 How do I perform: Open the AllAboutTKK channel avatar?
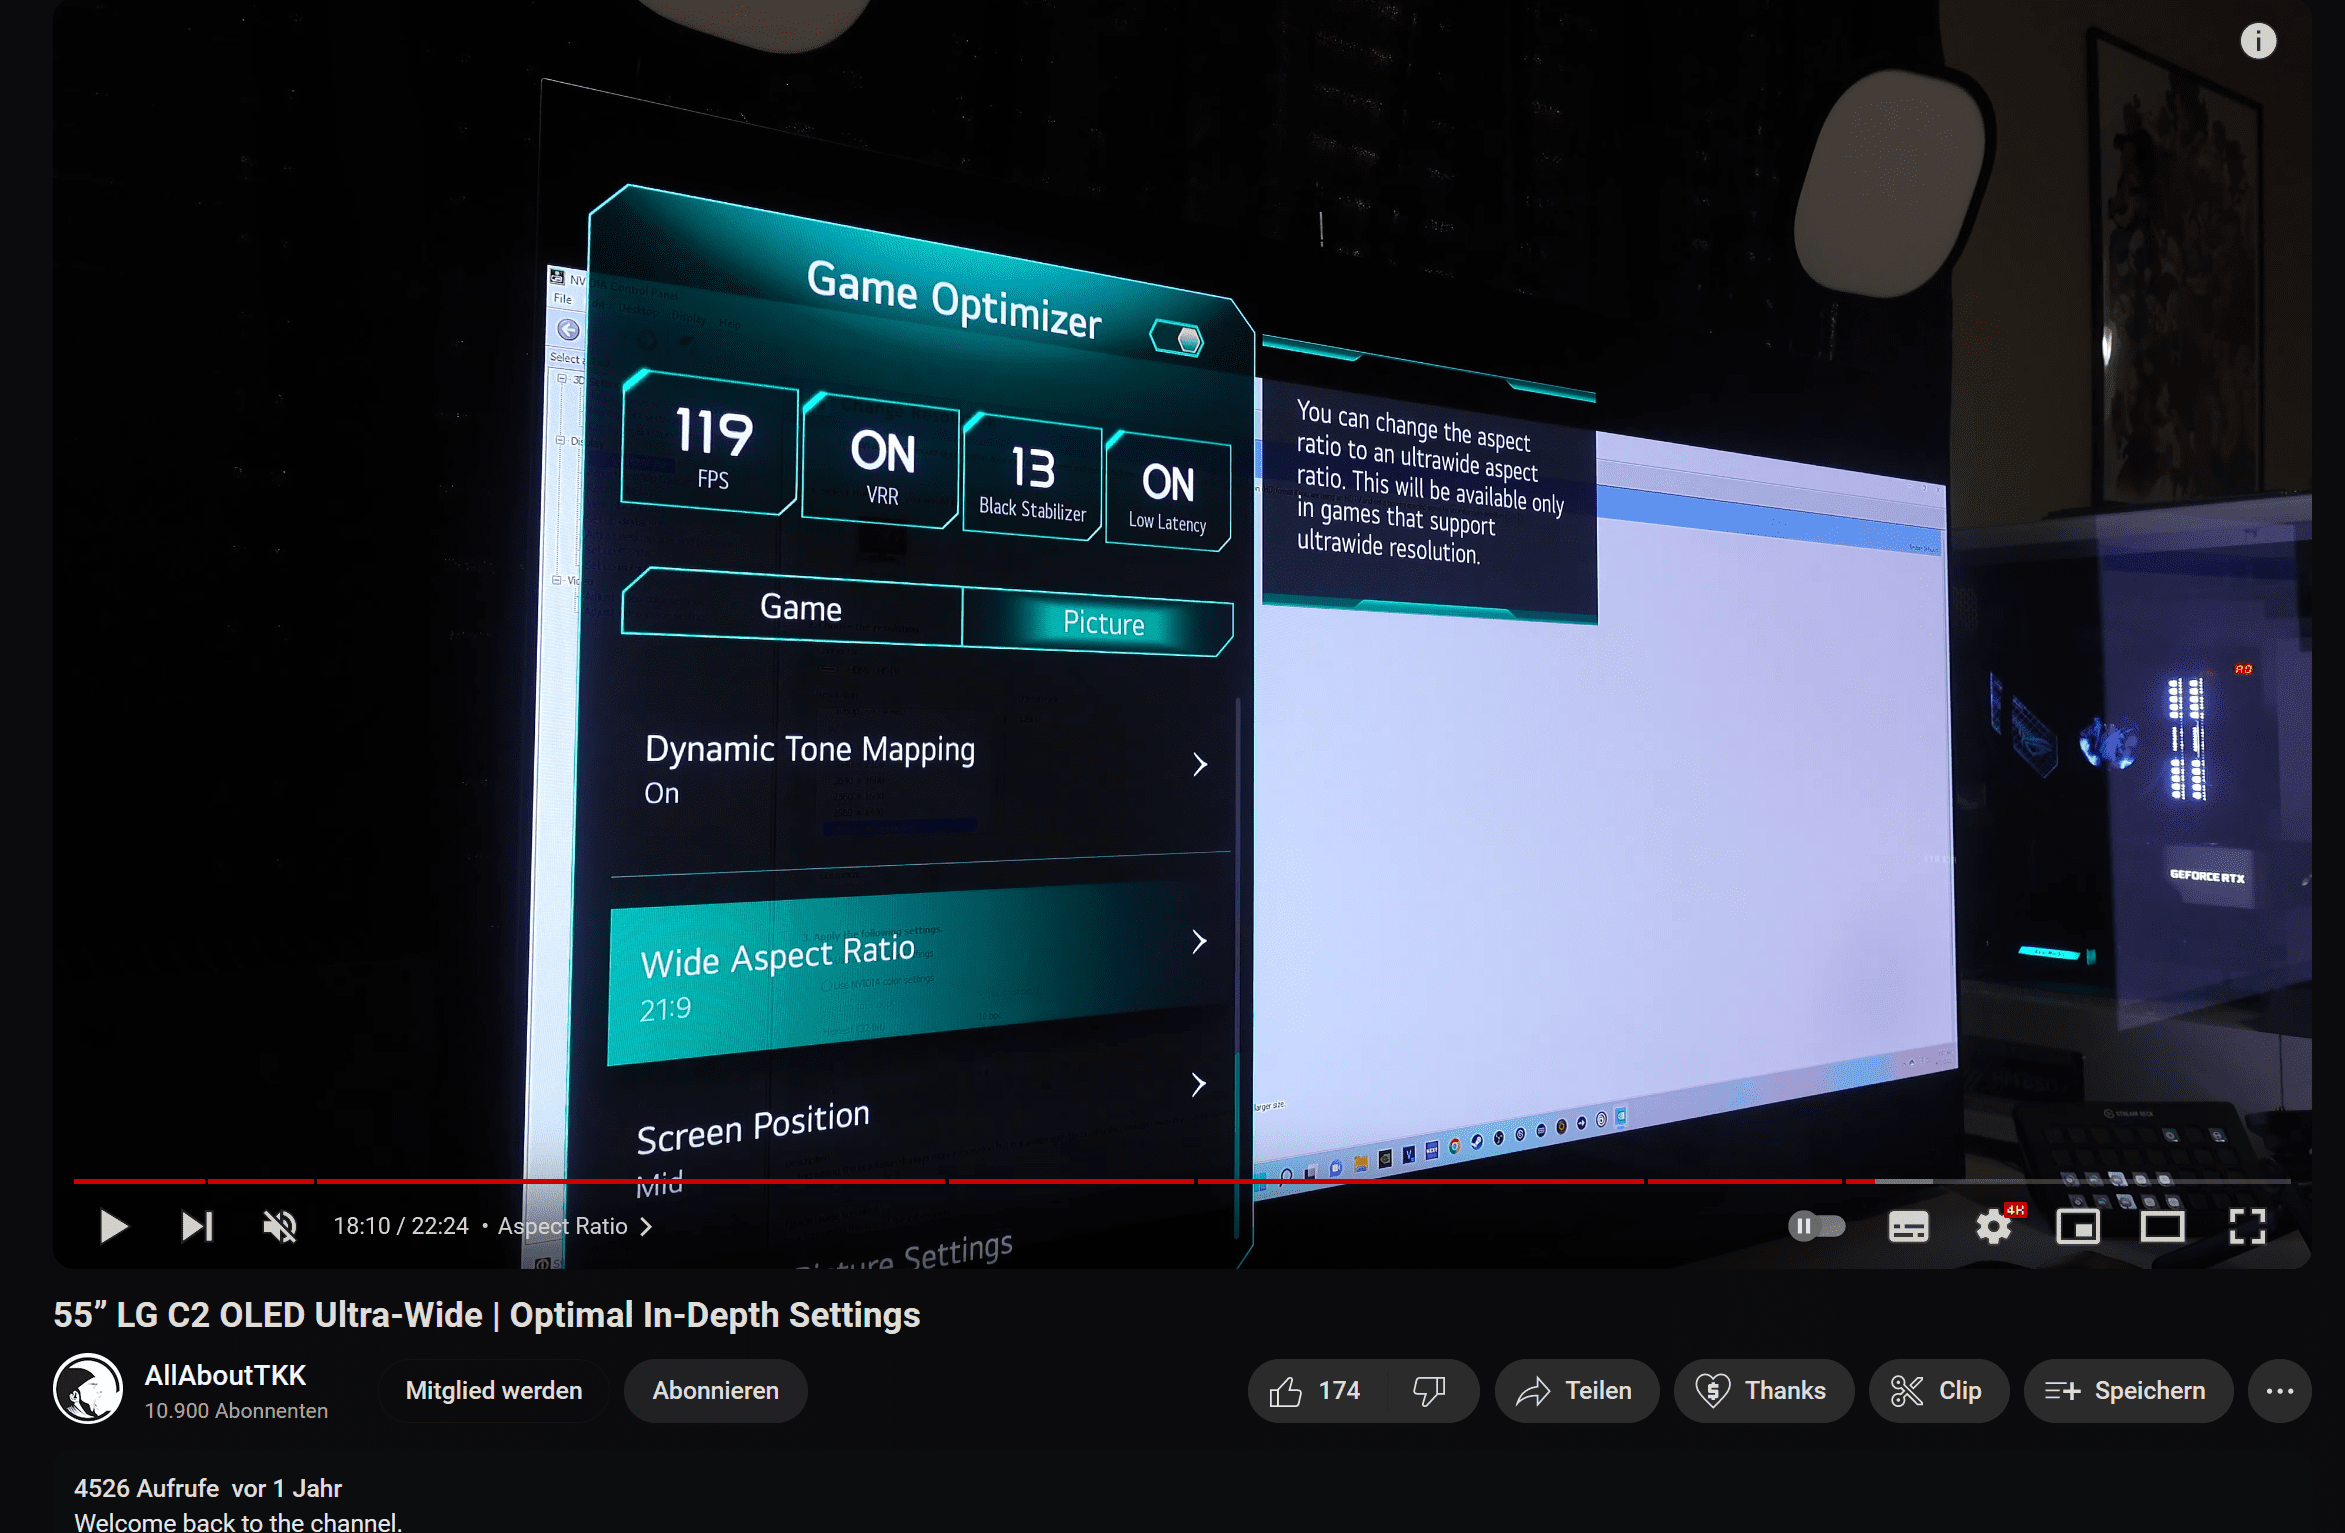(x=88, y=1389)
